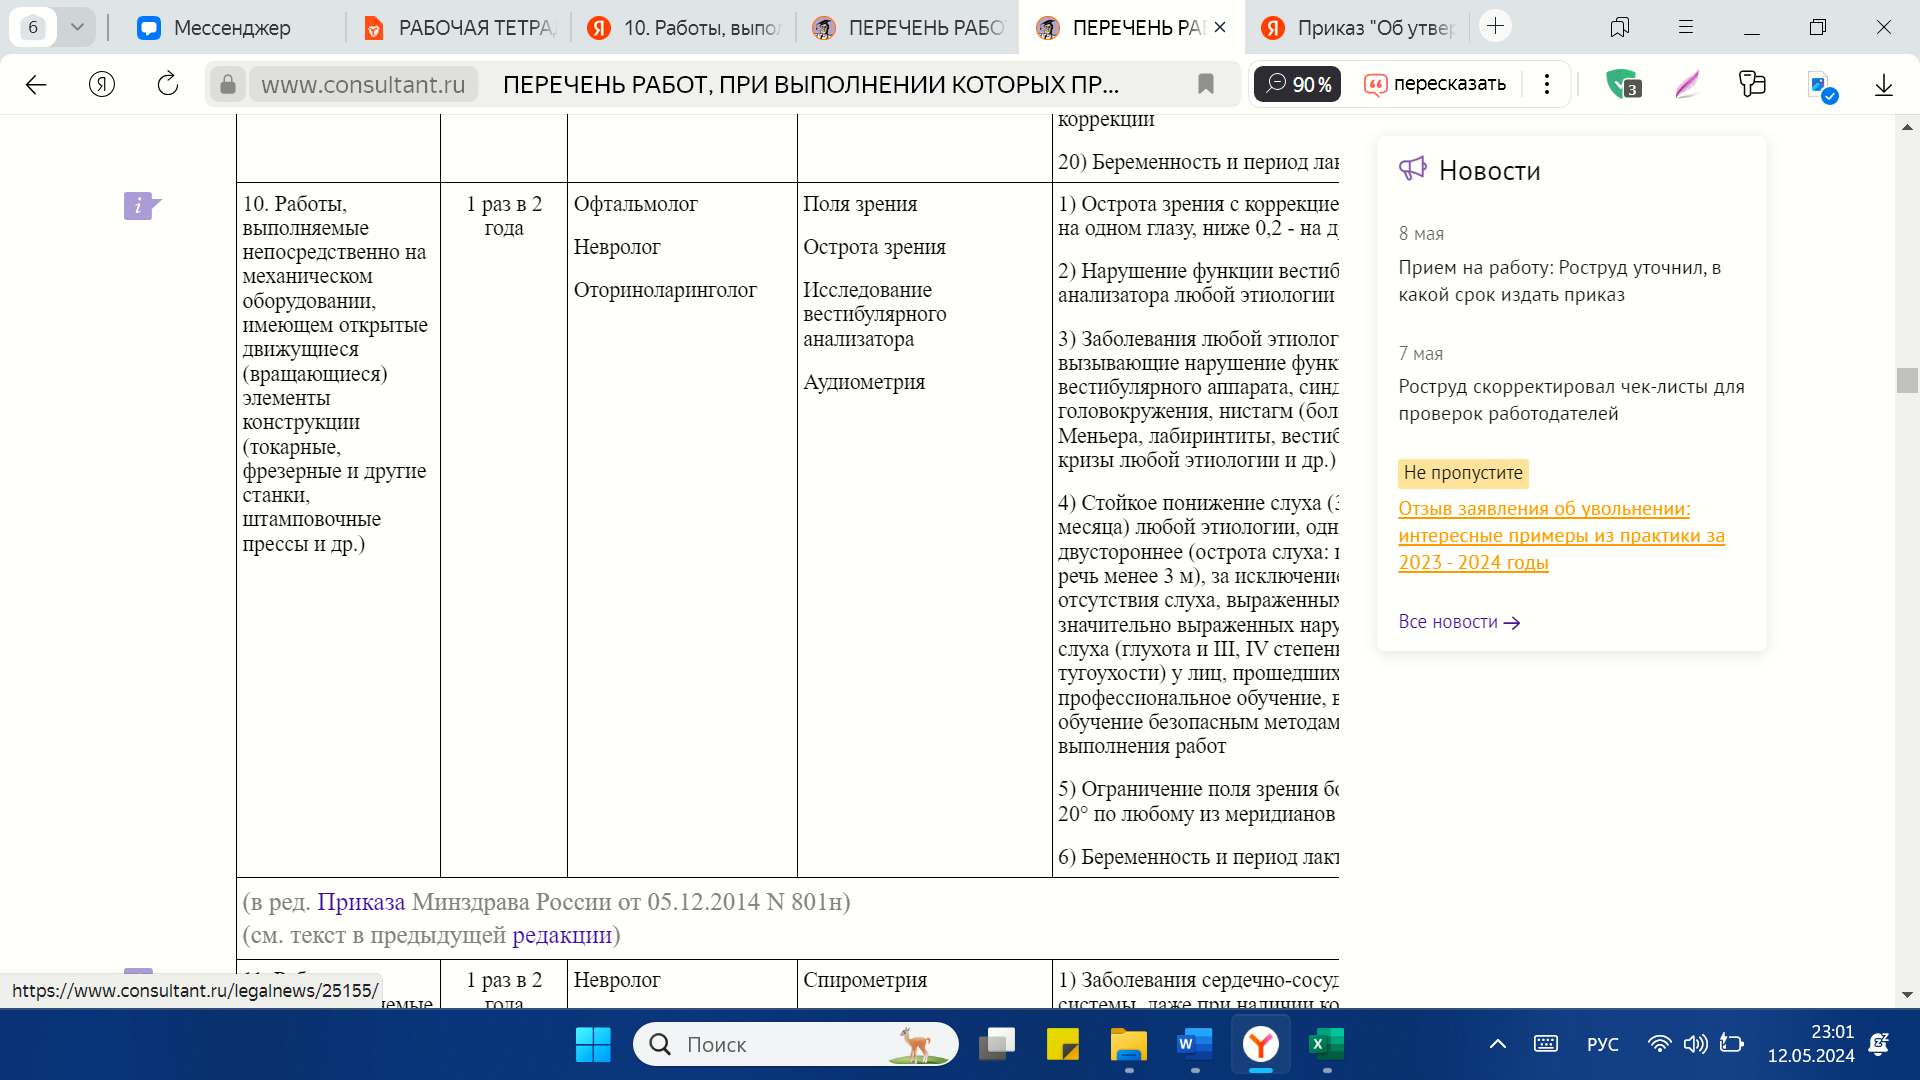This screenshot has width=1920, height=1080.
Task: Select the 'Офтальмолог' cell text
Action: 636,204
